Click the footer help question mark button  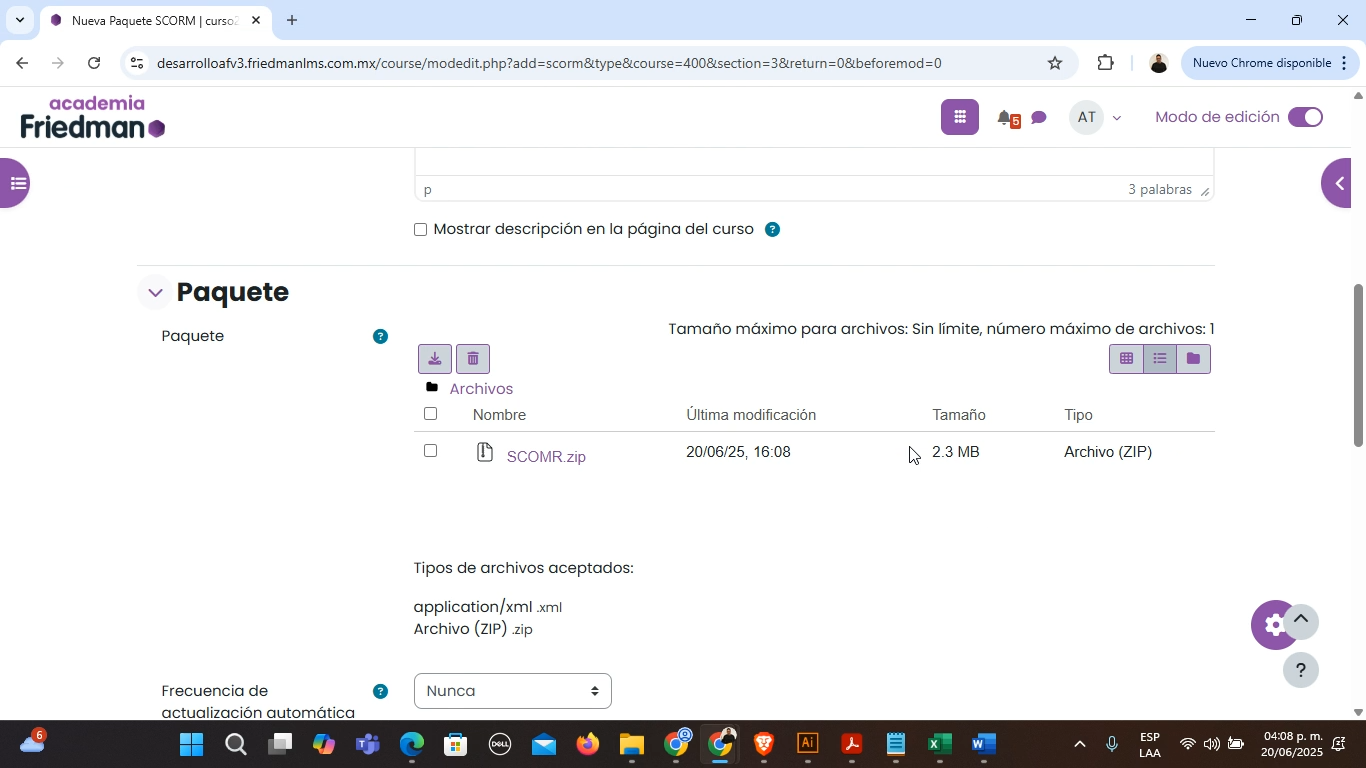(1301, 670)
